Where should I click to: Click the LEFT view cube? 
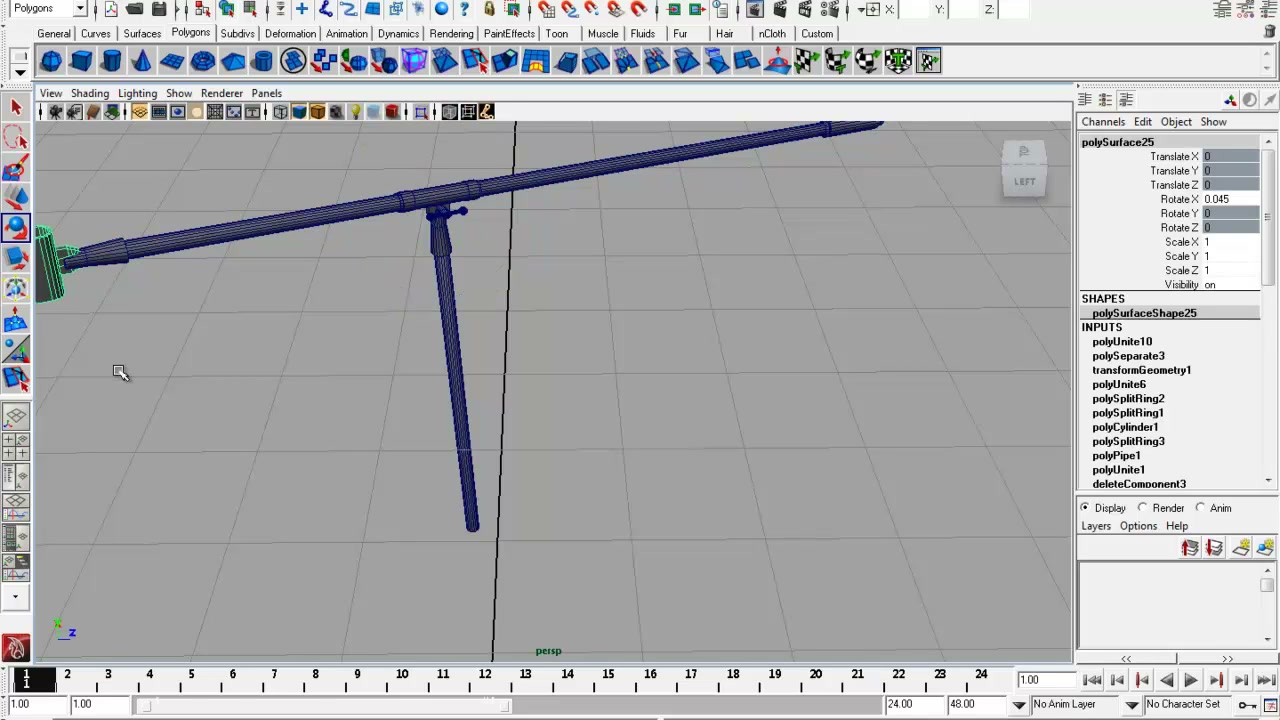click(x=1024, y=170)
